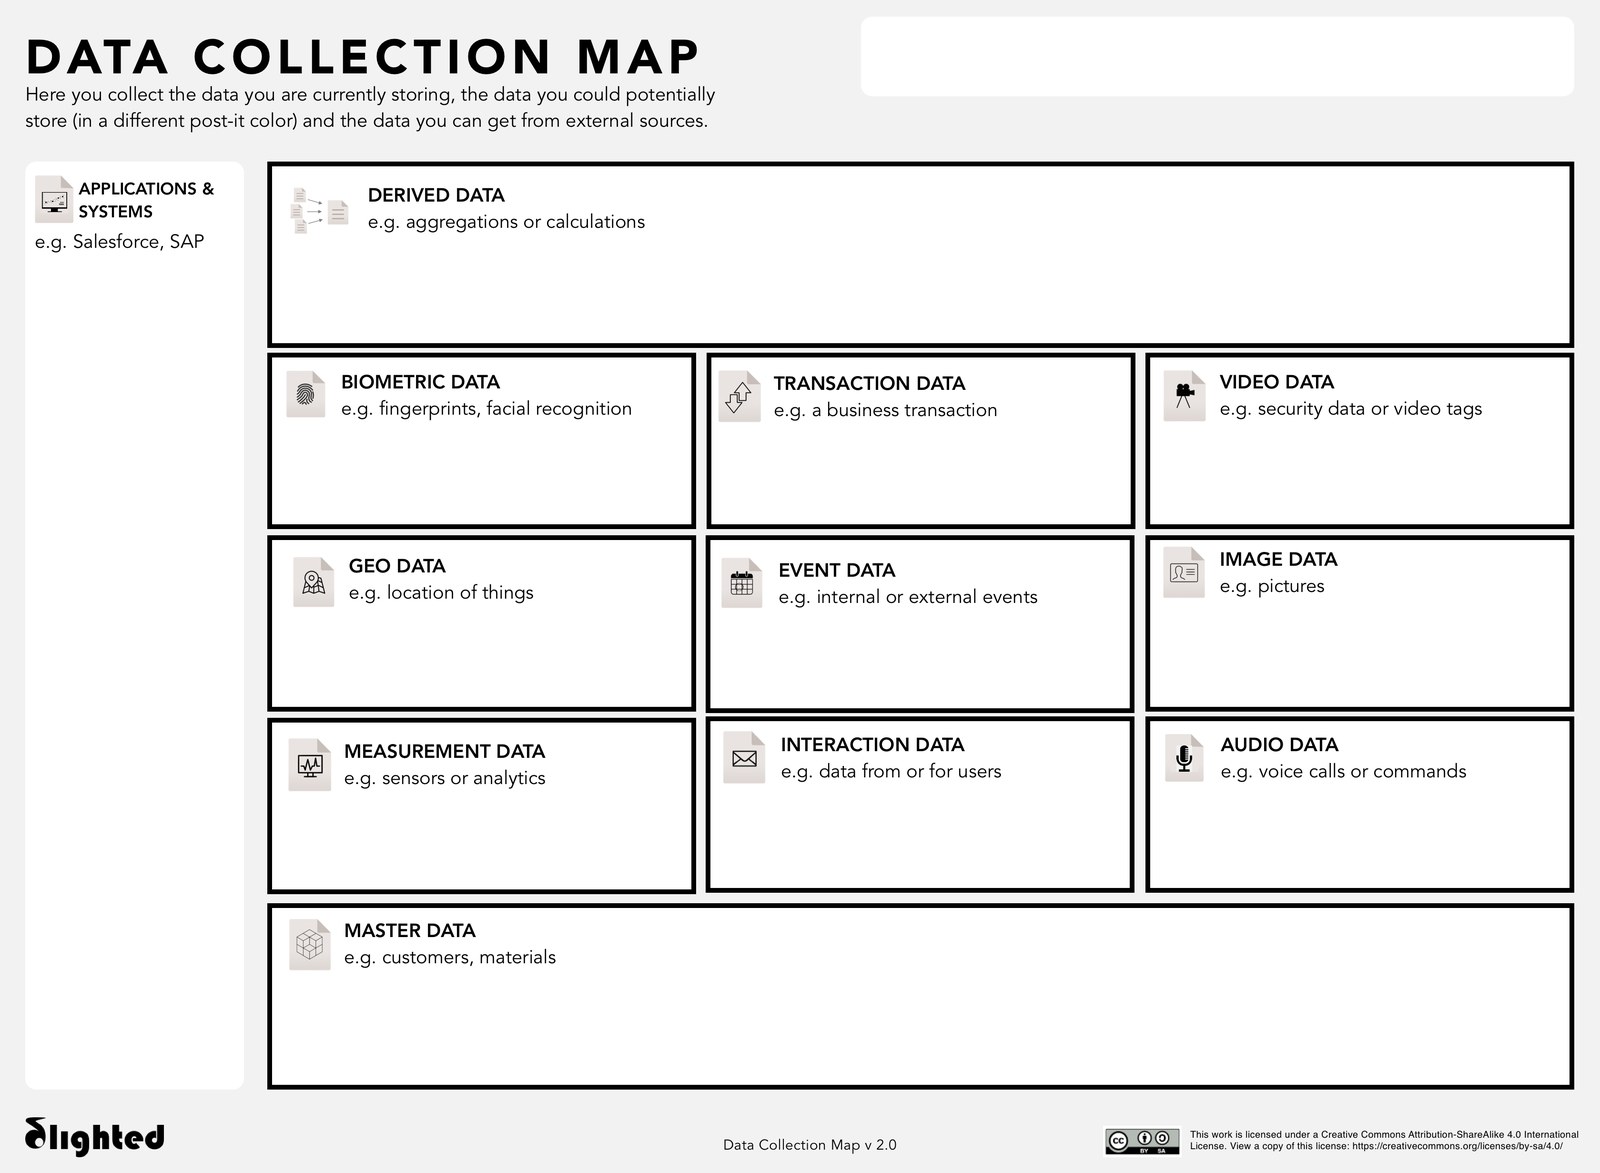Click the "e.g. Salesforce, SAP" text
1600x1173 pixels.
[119, 242]
